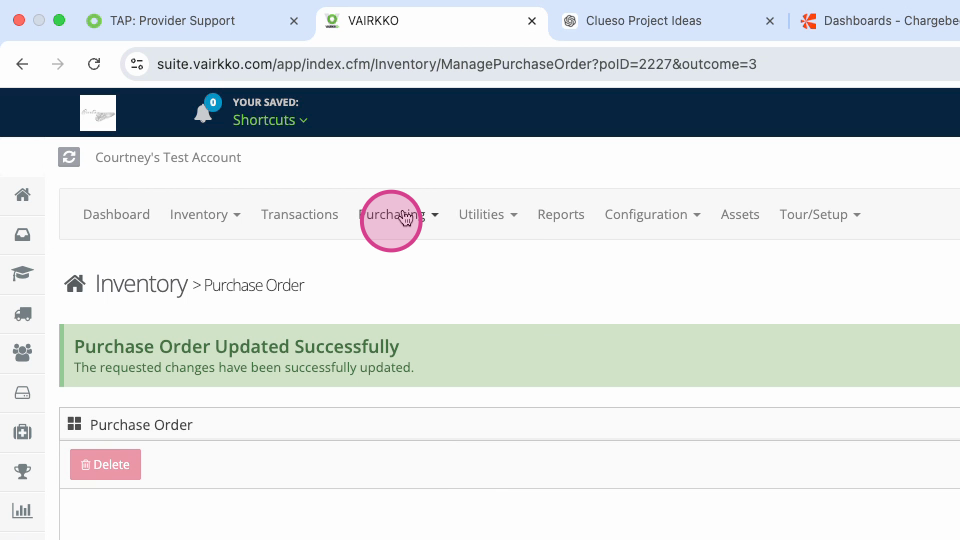
Task: Switch to Dashboards - Chargebee tab
Action: pos(882,21)
